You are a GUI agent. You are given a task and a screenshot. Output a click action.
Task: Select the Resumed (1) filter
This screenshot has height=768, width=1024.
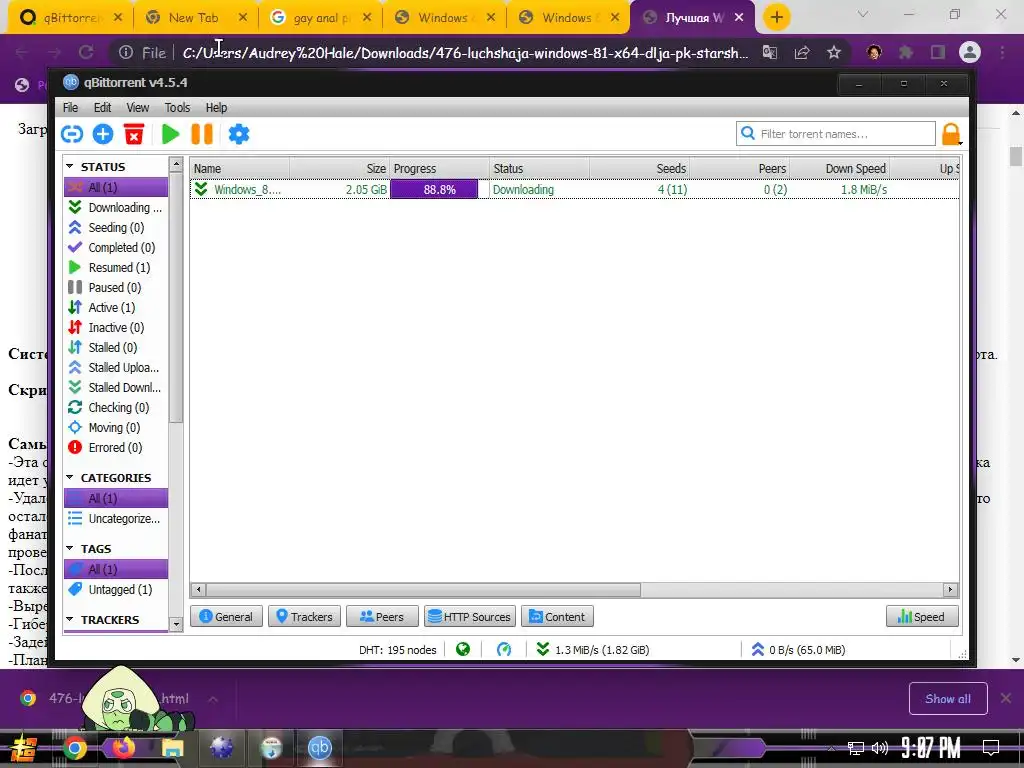pos(116,268)
